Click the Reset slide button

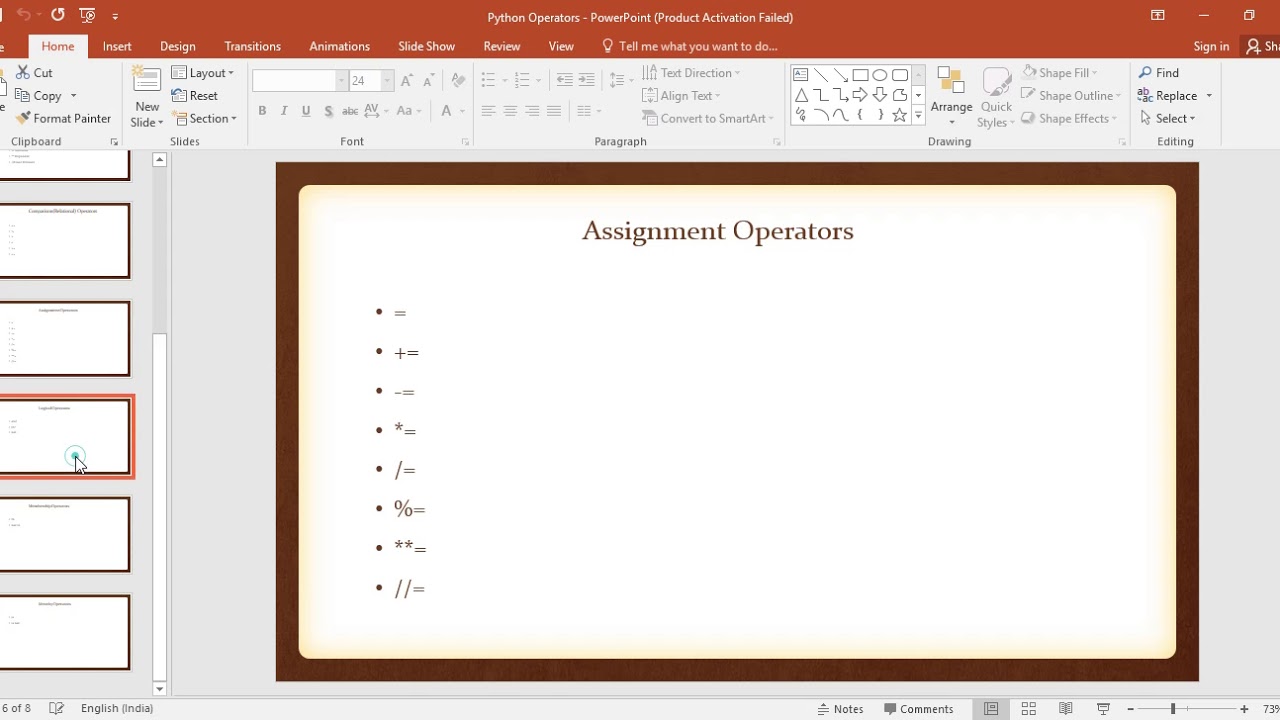(x=195, y=96)
